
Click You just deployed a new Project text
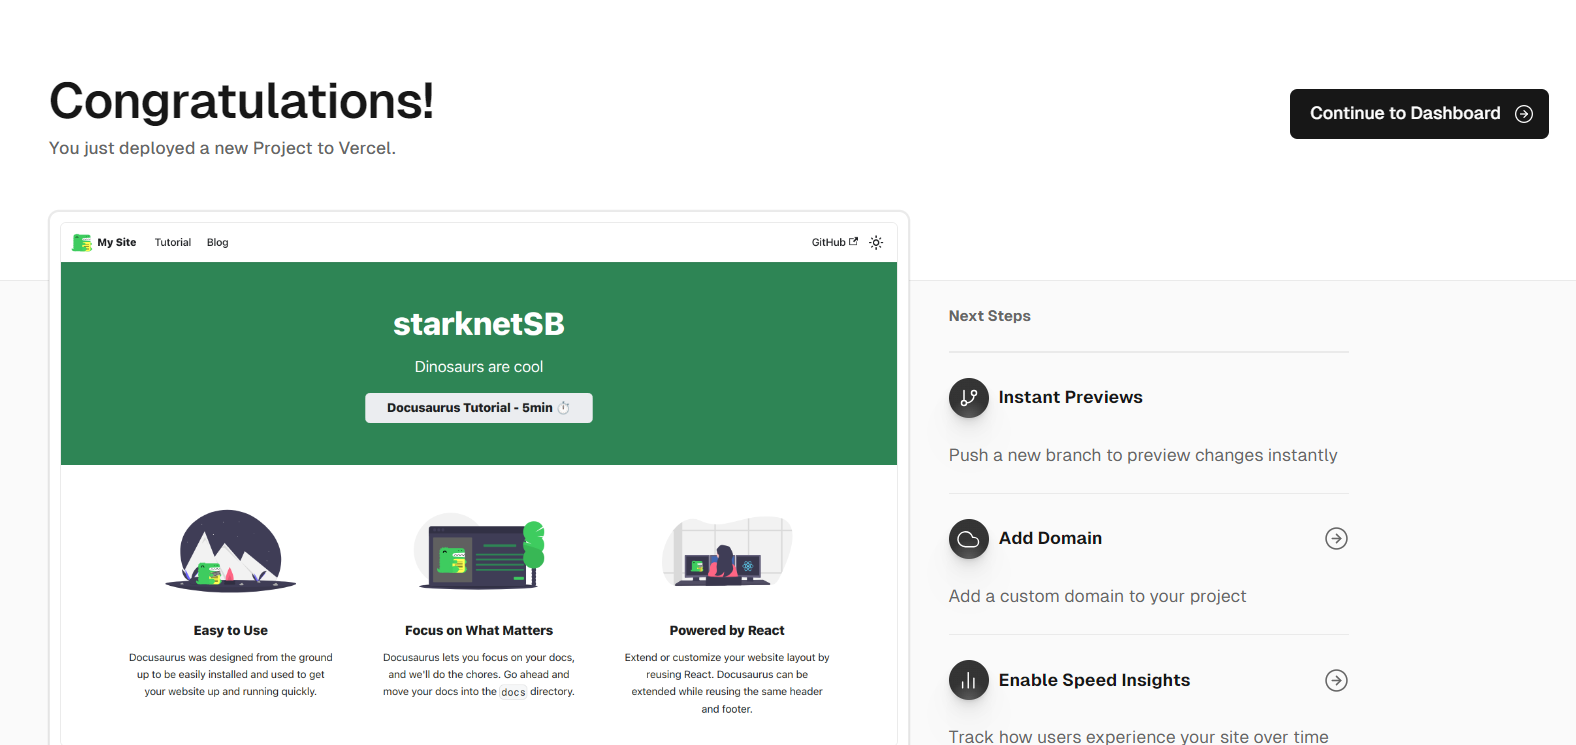(x=222, y=148)
